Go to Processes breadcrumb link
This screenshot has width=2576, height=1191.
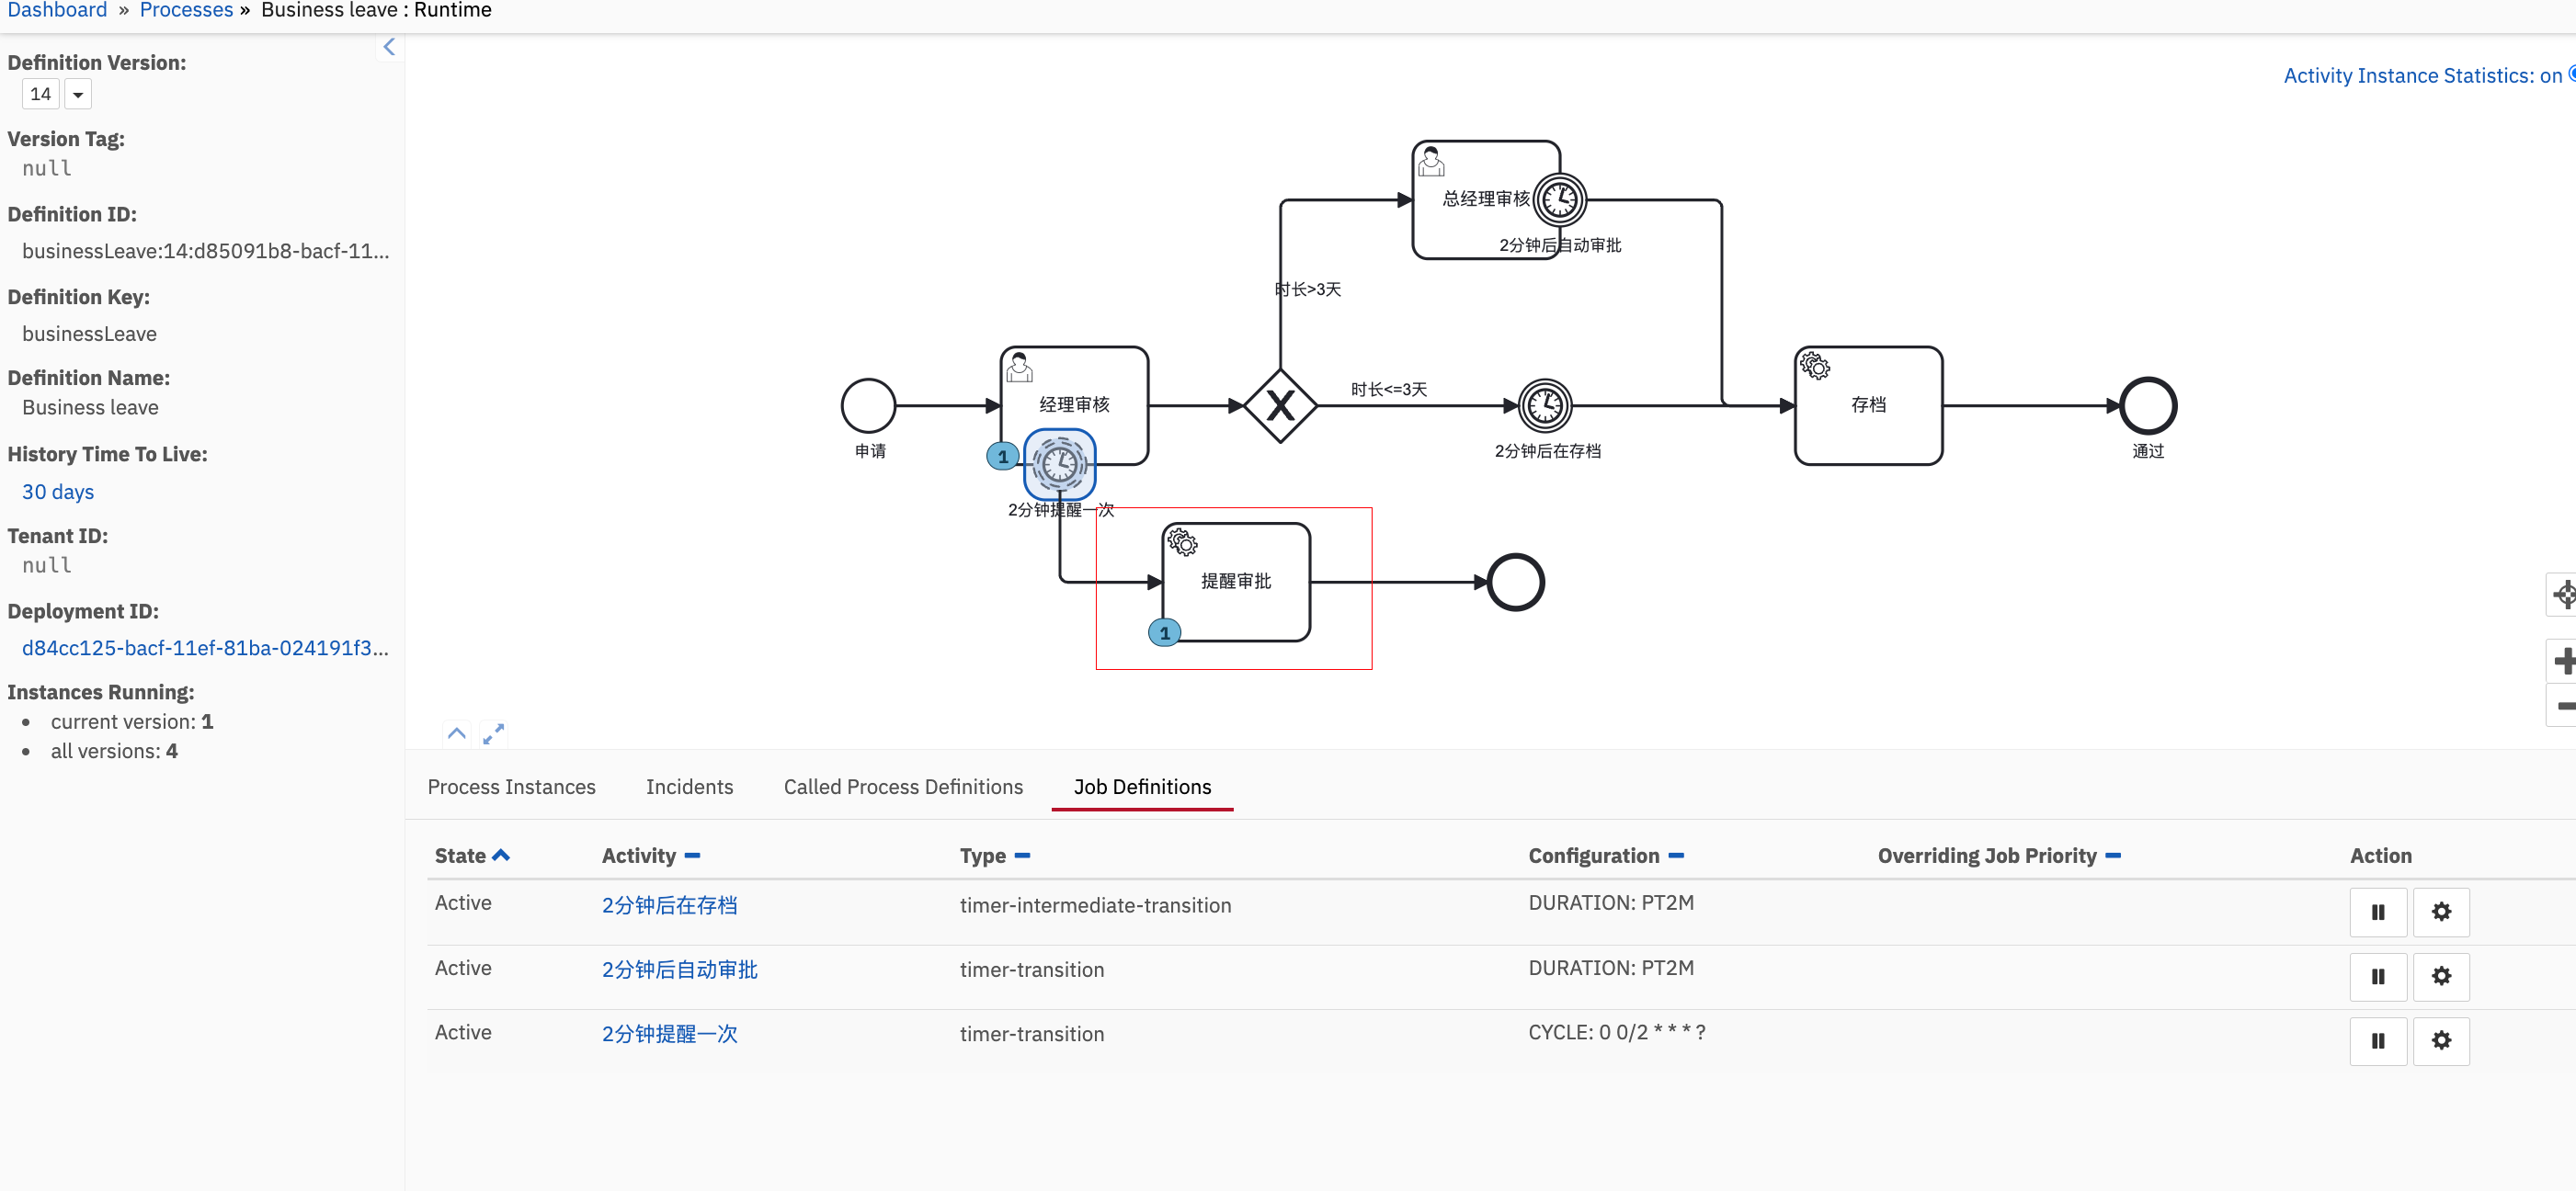point(186,10)
